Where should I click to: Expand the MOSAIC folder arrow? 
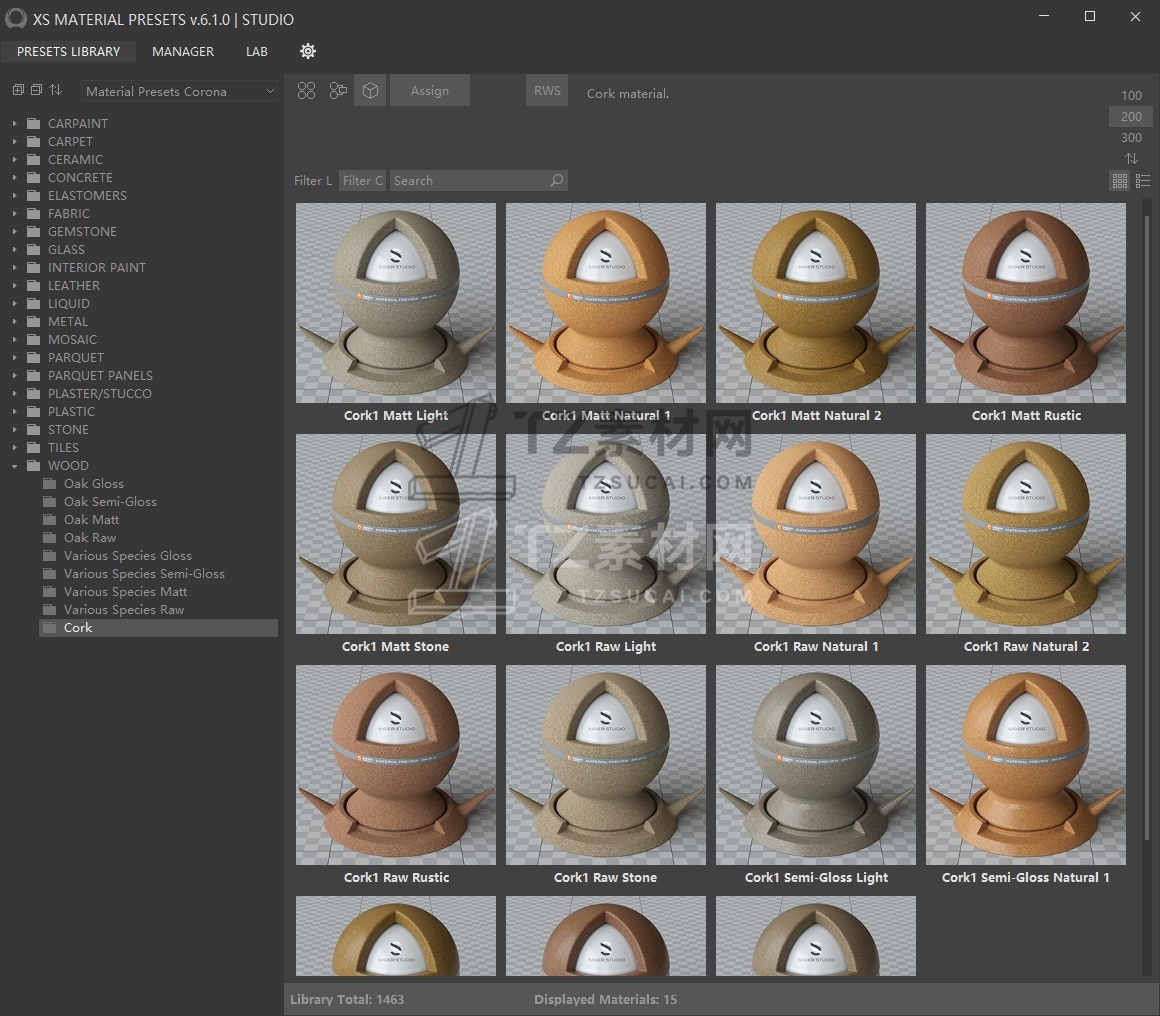click(x=14, y=340)
